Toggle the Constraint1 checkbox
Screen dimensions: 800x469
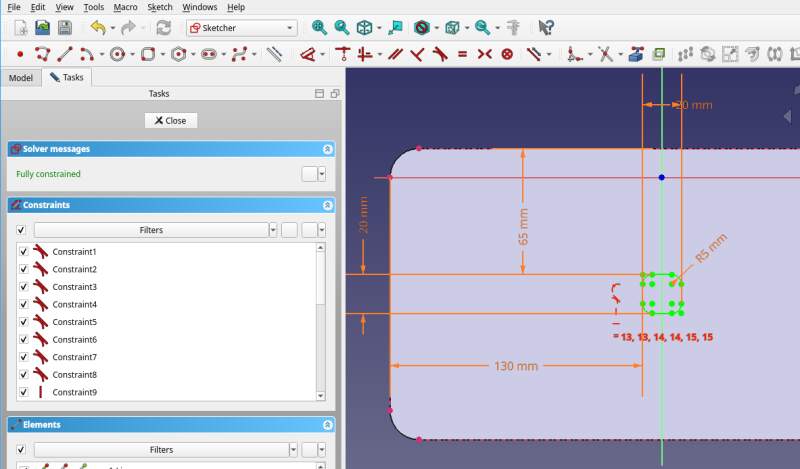(23, 251)
